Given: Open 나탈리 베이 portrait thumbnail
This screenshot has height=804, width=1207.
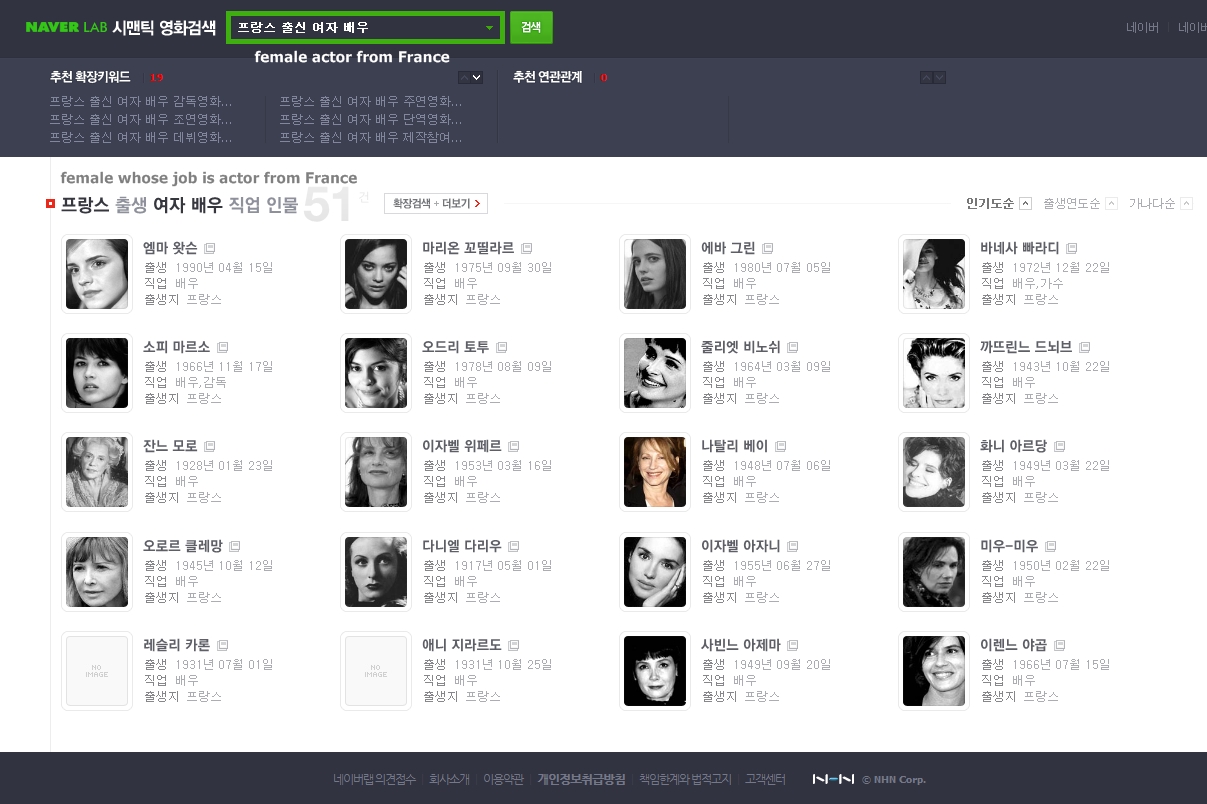Looking at the screenshot, I should point(655,472).
